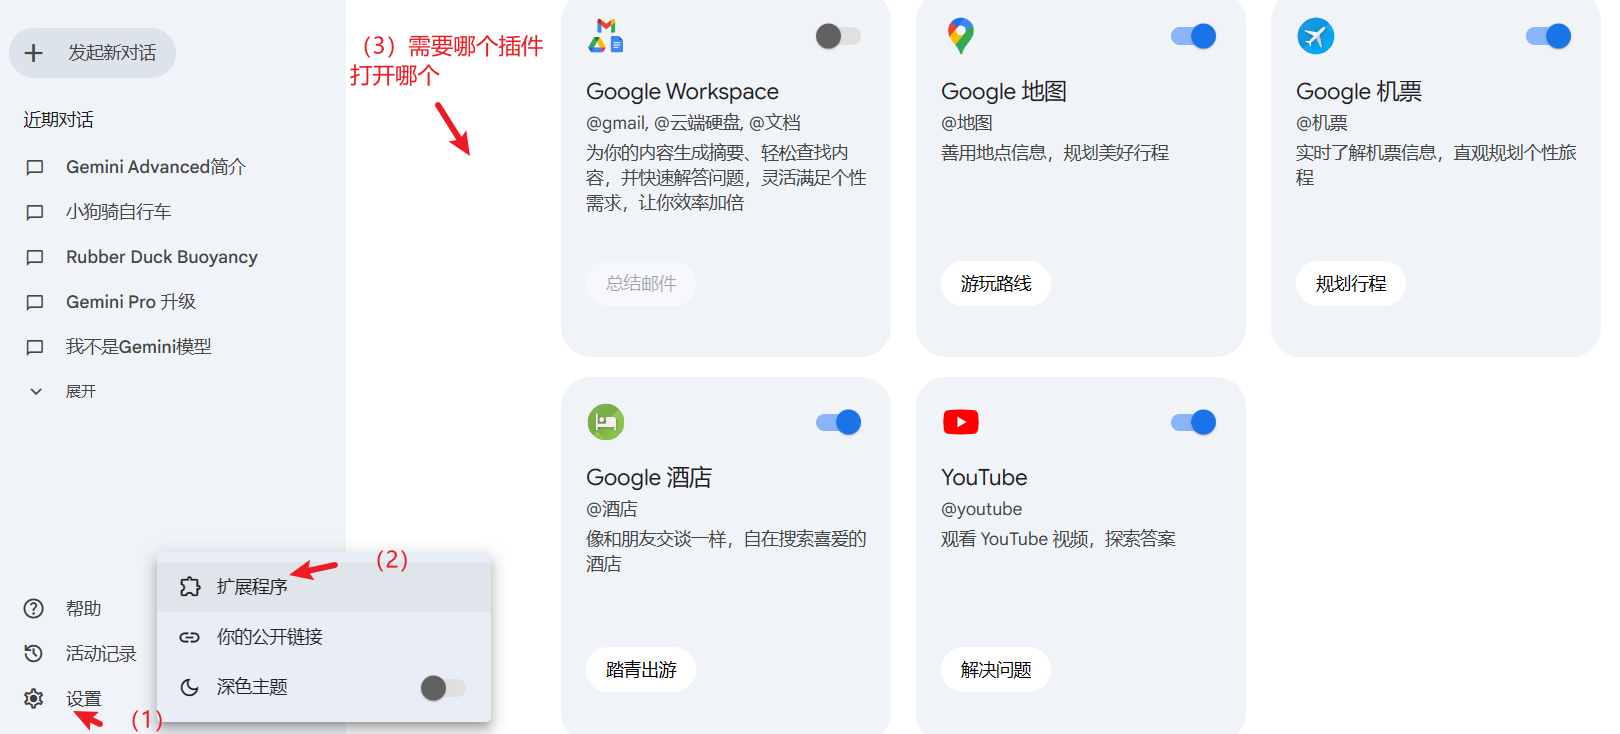Screen dimensions: 1620x734
Task: Click the moon dark theme icon
Action: (190, 687)
